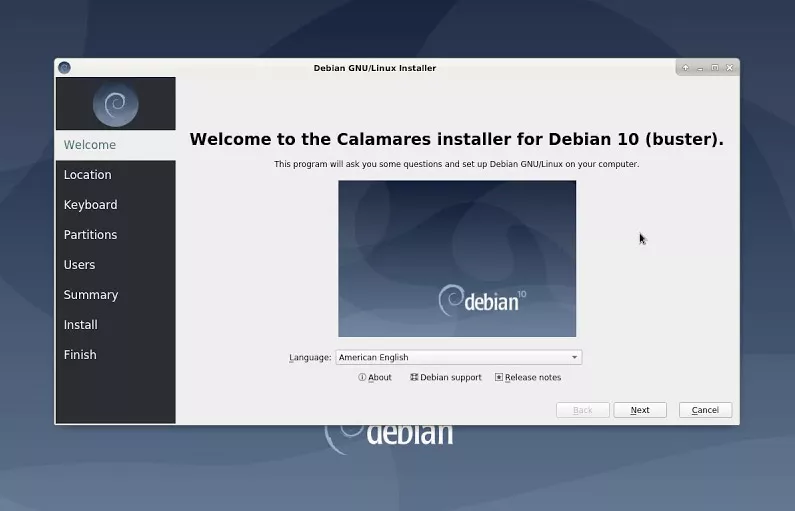Viewport: 795px width, 511px height.
Task: Click the keep-above arrow button in title bar
Action: coord(685,67)
